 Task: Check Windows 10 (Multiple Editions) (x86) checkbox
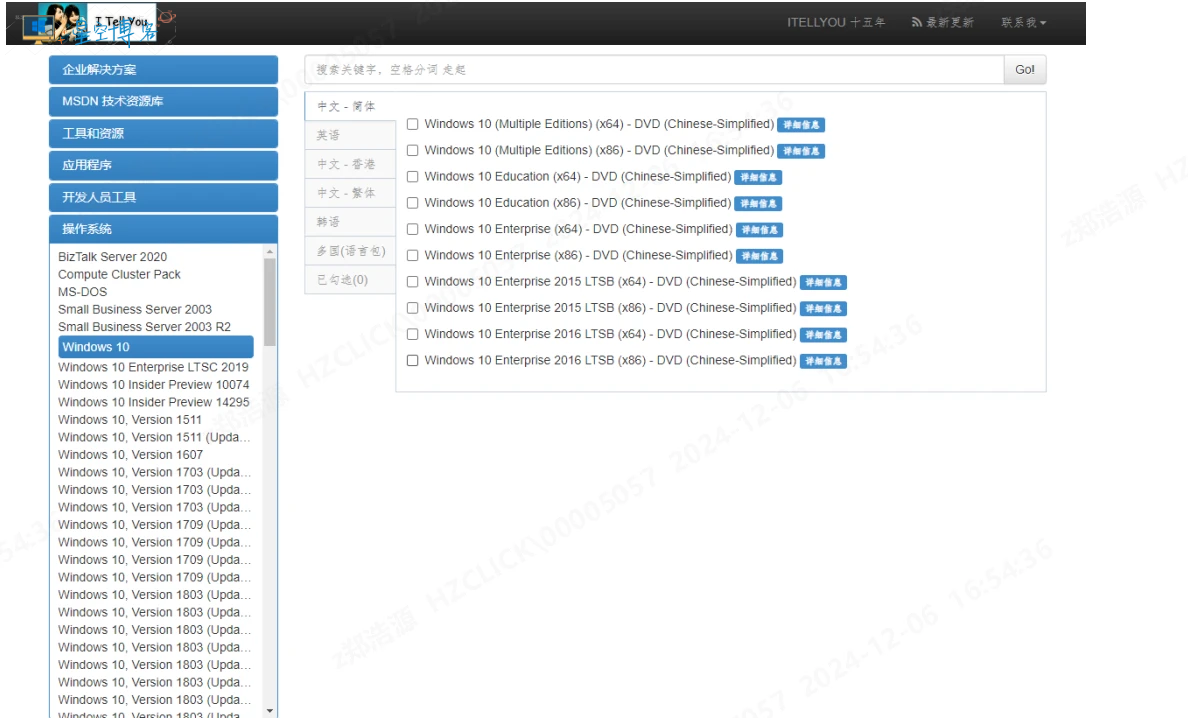coord(413,151)
